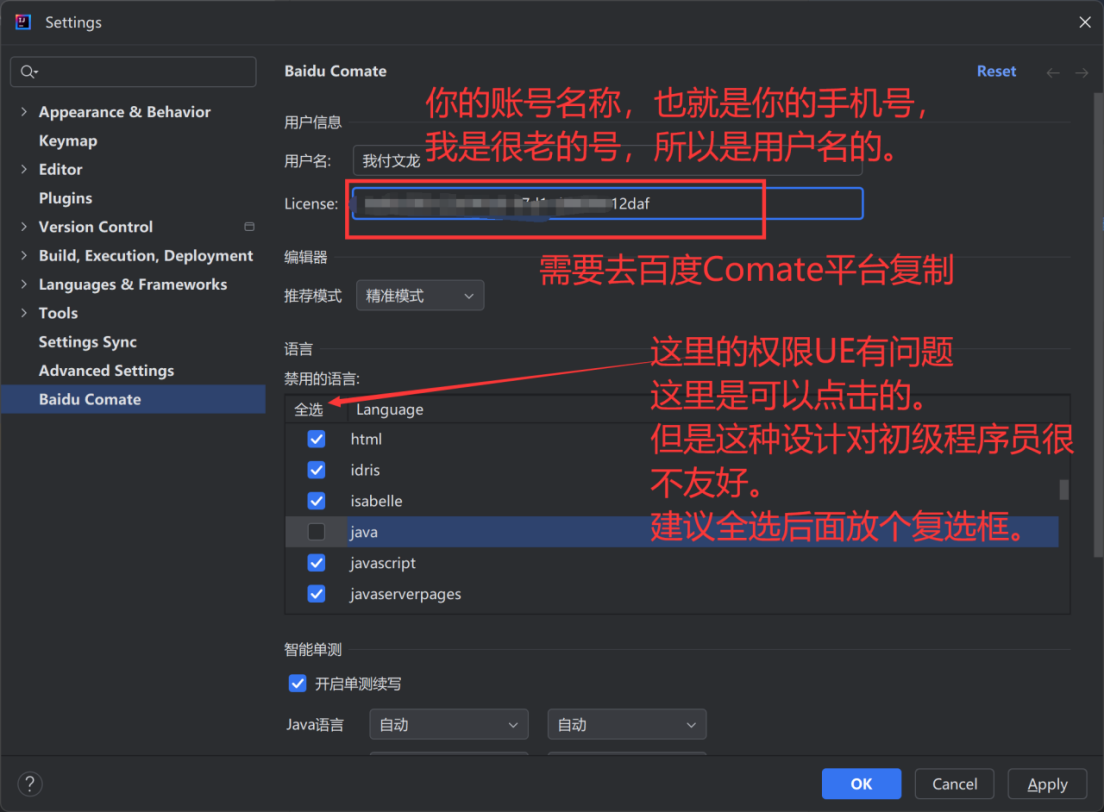Image resolution: width=1104 pixels, height=812 pixels.
Task: Click the OK button
Action: [x=861, y=784]
